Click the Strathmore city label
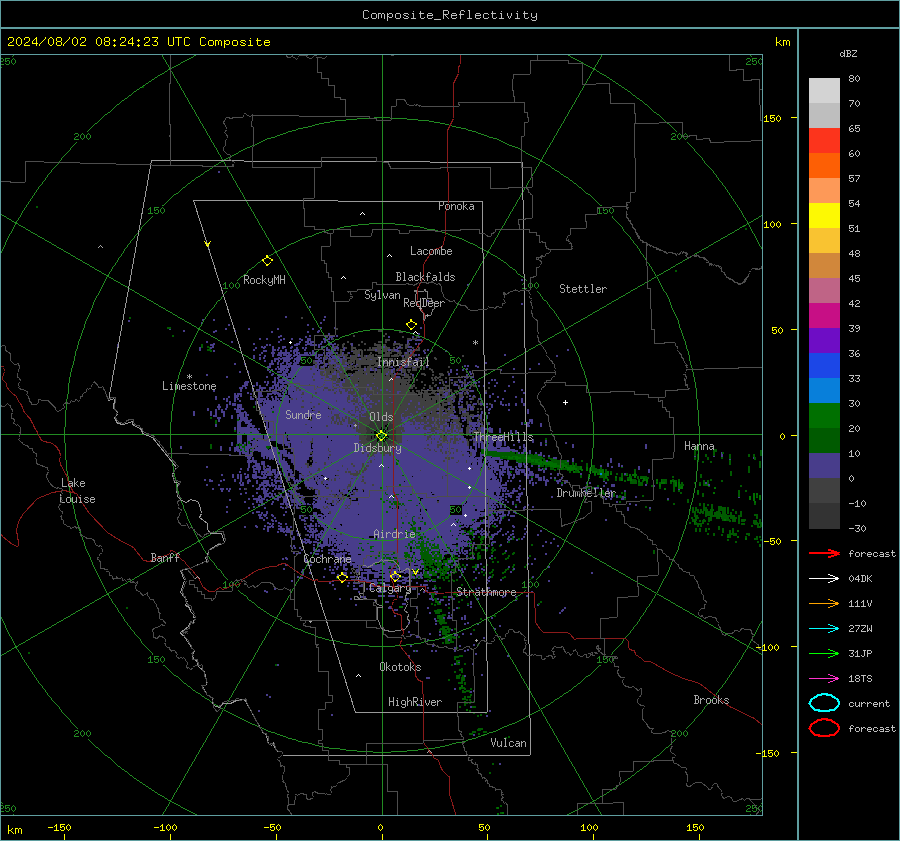Screen dimensions: 900x841 (486, 592)
